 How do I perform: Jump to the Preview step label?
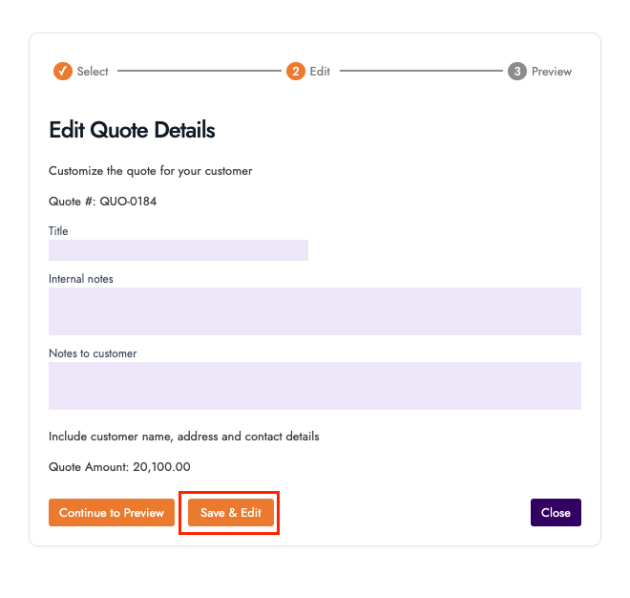pos(551,71)
